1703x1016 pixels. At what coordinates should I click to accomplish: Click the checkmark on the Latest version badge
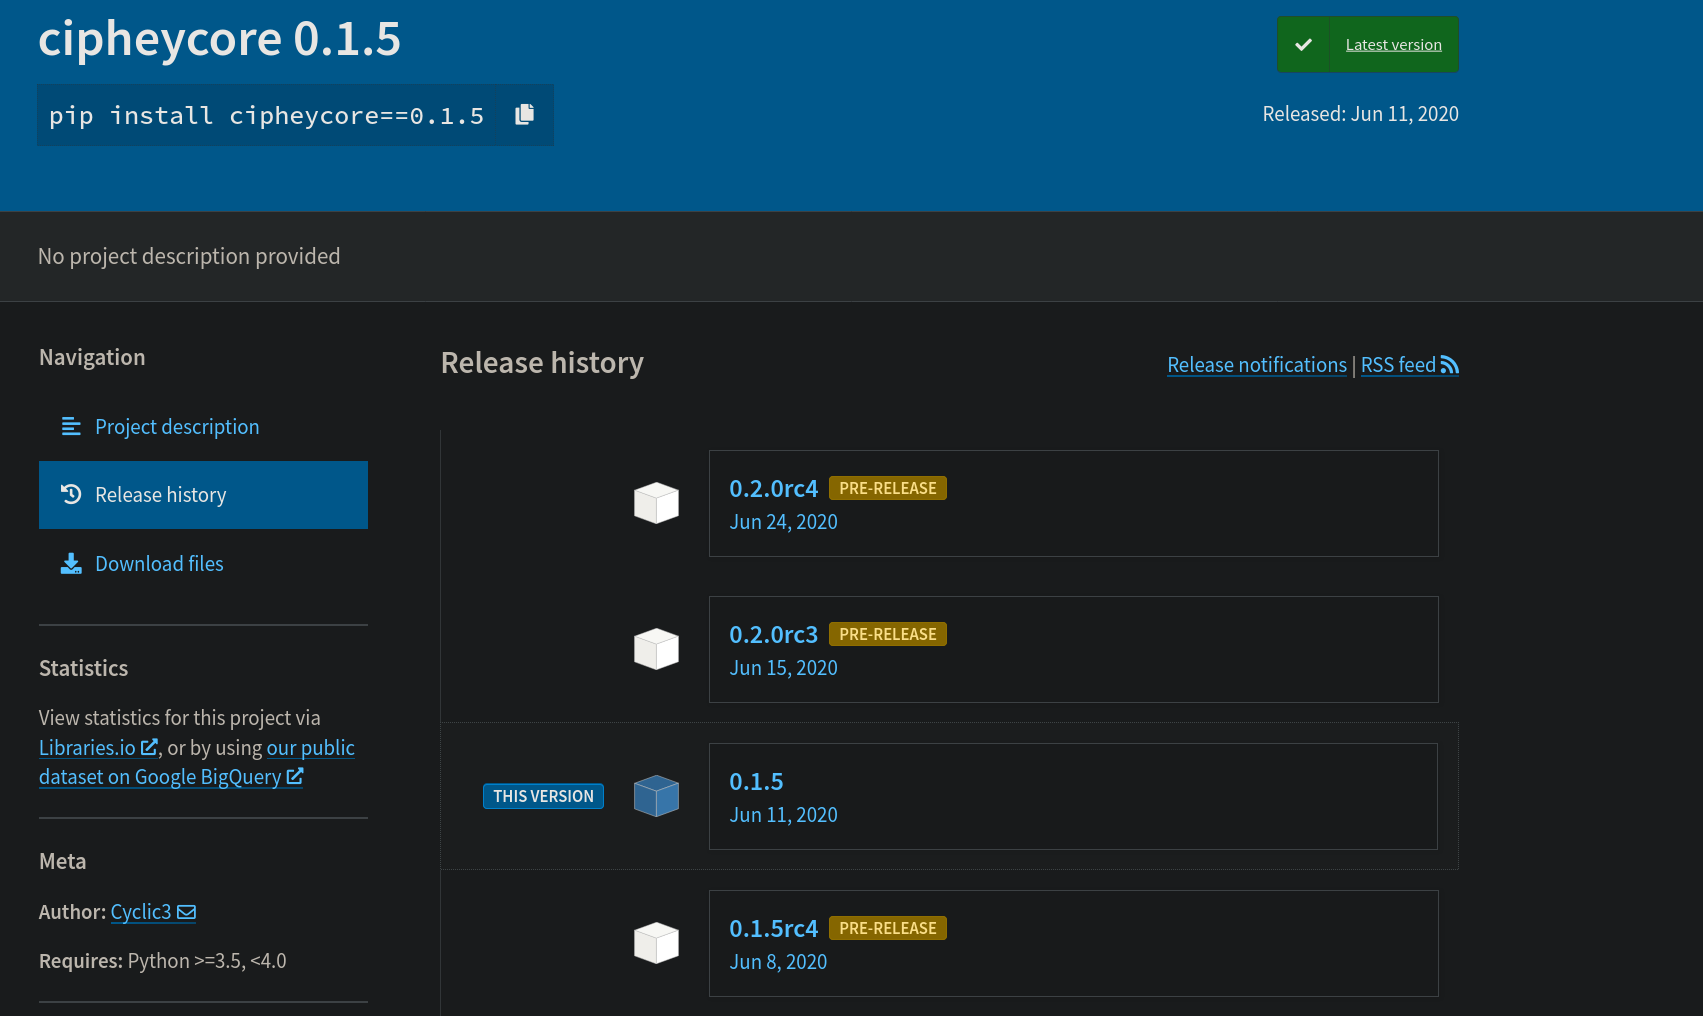click(1303, 43)
